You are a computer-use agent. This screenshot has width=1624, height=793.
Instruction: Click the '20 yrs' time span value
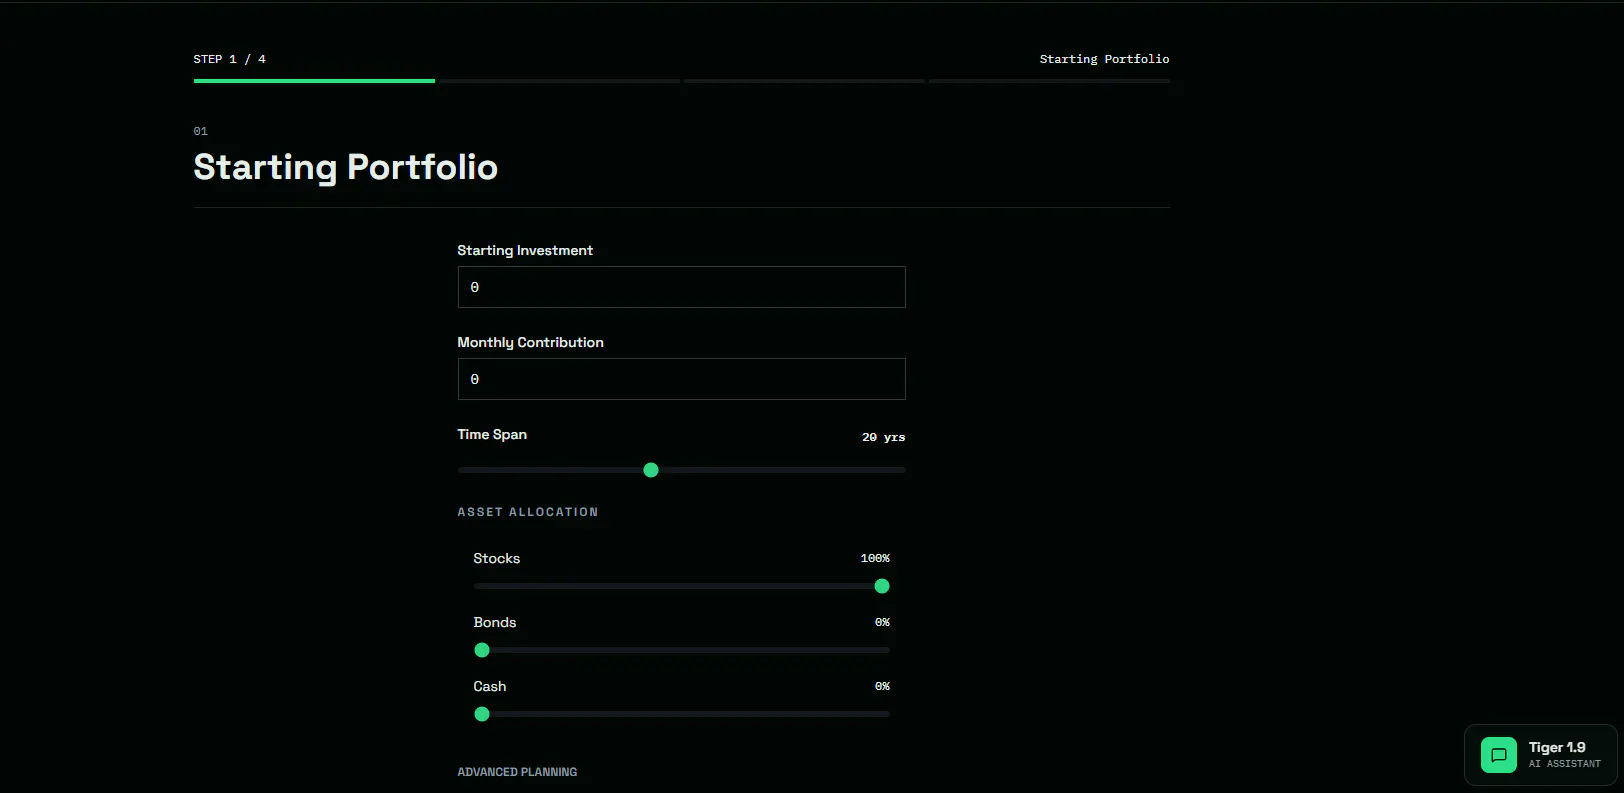coord(884,437)
